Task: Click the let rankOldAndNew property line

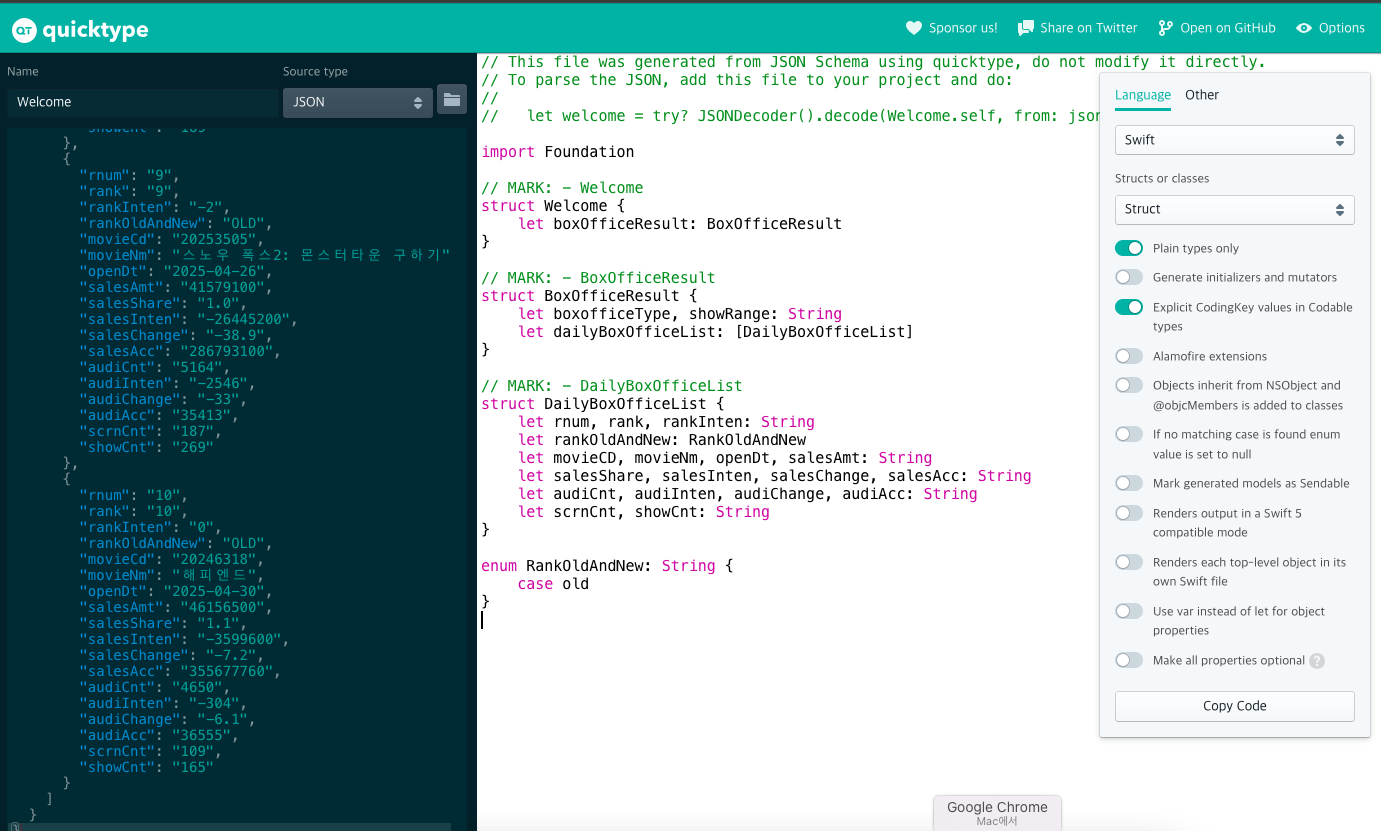Action: tap(662, 440)
